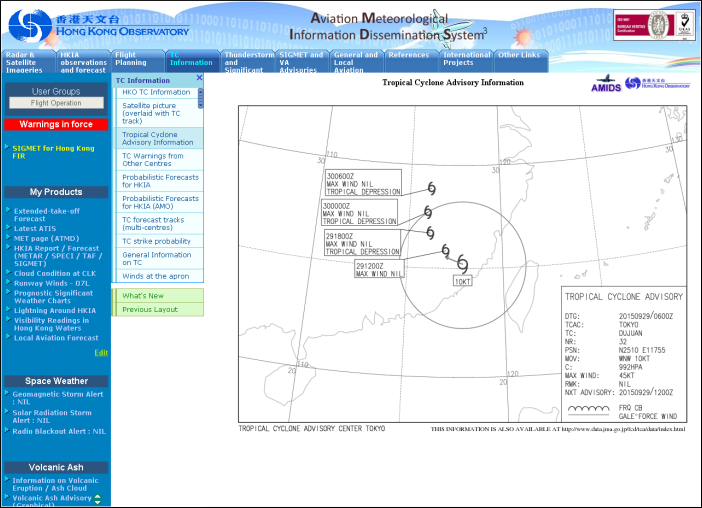Image resolution: width=702 pixels, height=508 pixels.
Task: Open the General and Local Aviation tab
Action: (357, 62)
